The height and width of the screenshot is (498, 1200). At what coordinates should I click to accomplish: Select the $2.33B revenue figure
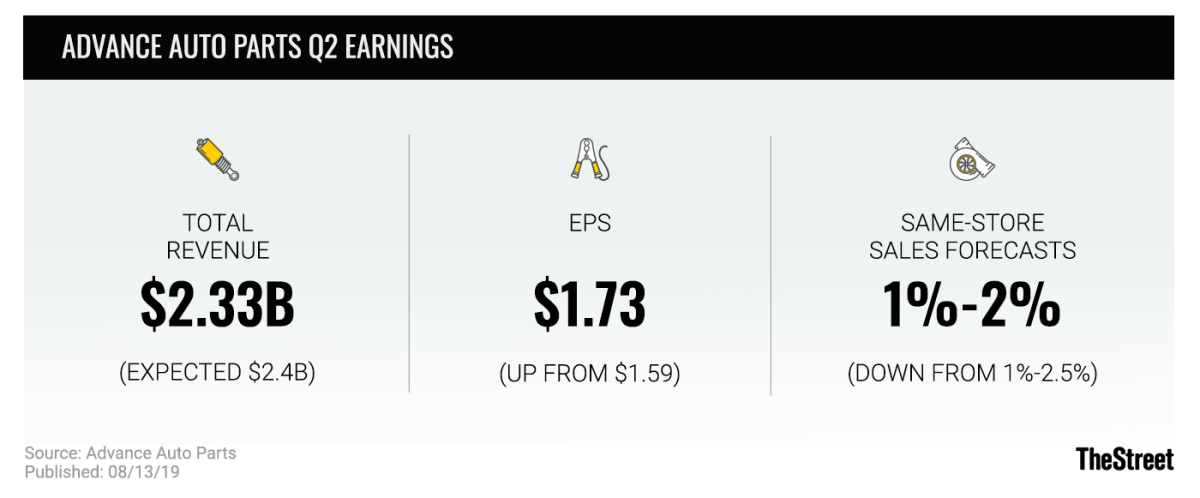coord(217,305)
